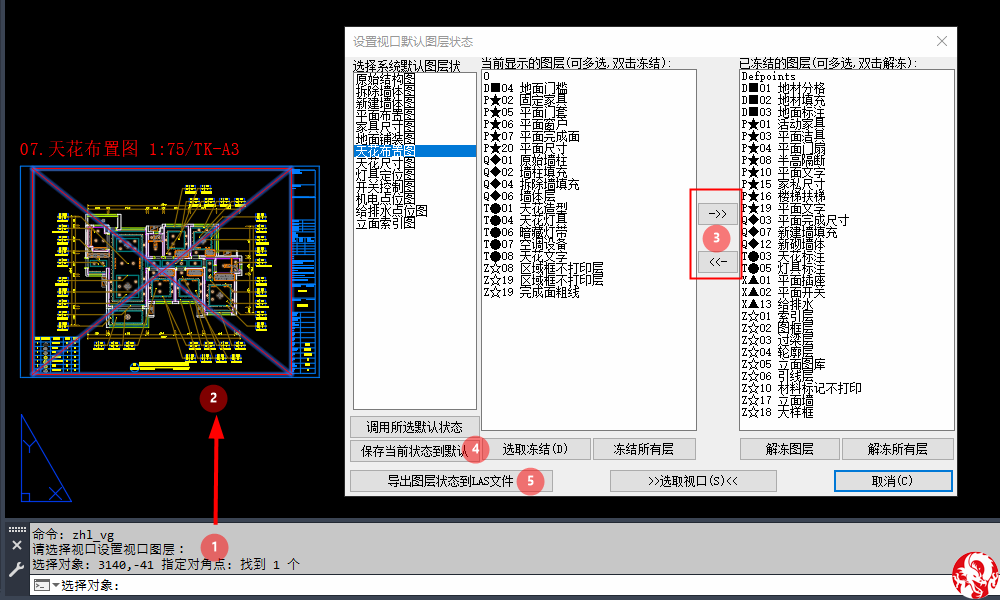Click the move-left '<<-' unfreeze arrow button
The image size is (1000, 600).
tap(716, 262)
